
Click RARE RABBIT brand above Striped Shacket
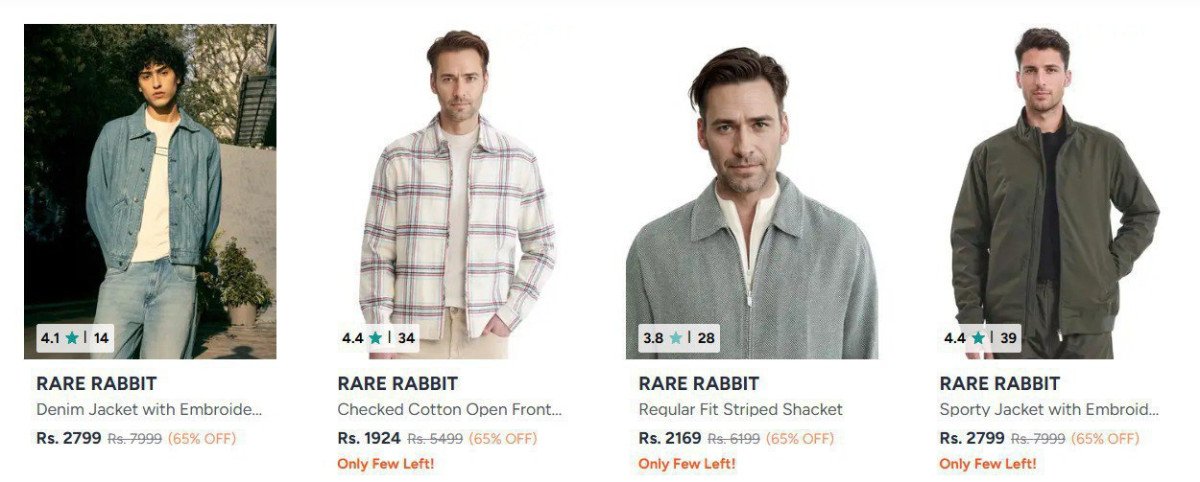coord(699,383)
